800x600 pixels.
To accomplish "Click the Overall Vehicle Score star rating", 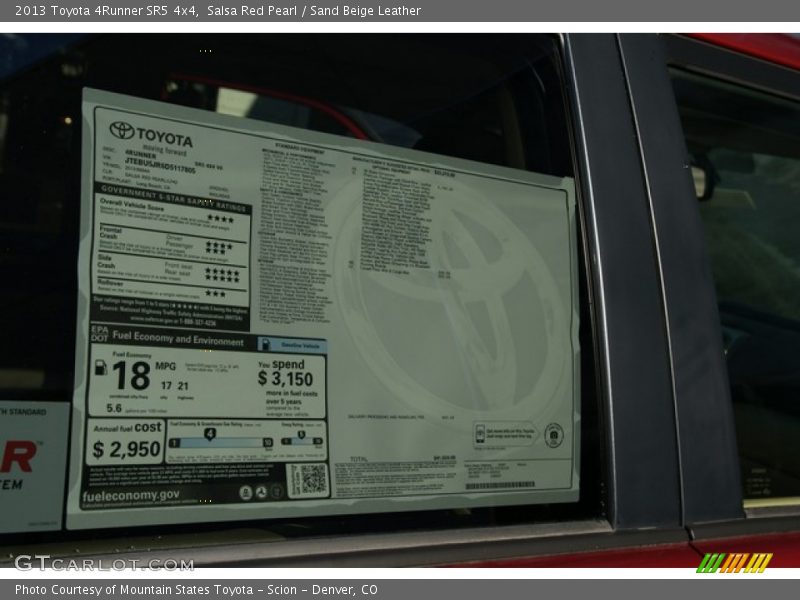I will [220, 218].
